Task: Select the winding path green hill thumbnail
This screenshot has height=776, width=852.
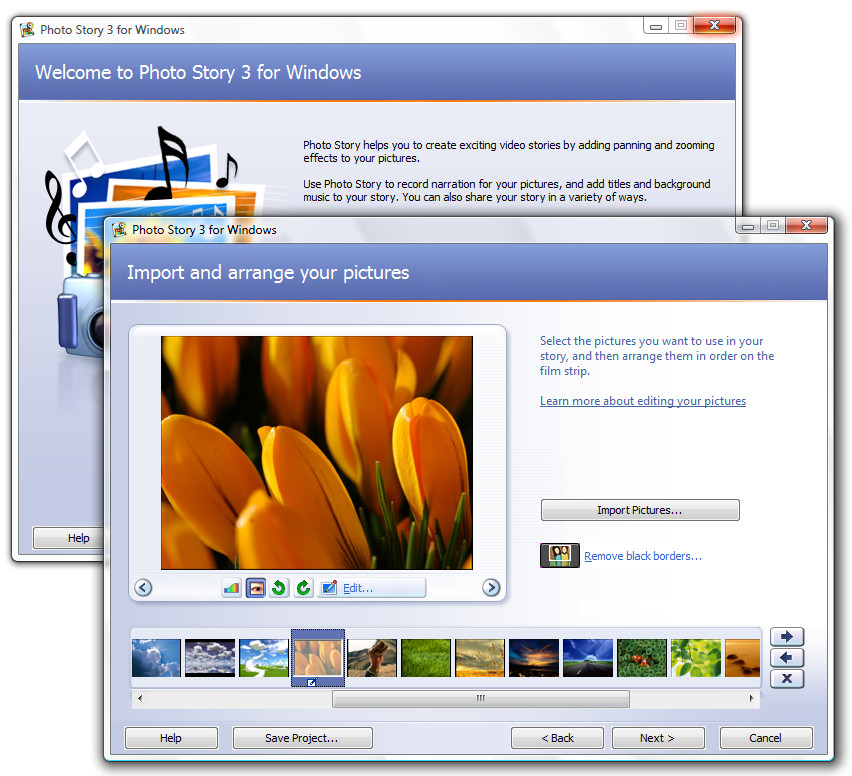Action: [x=264, y=658]
